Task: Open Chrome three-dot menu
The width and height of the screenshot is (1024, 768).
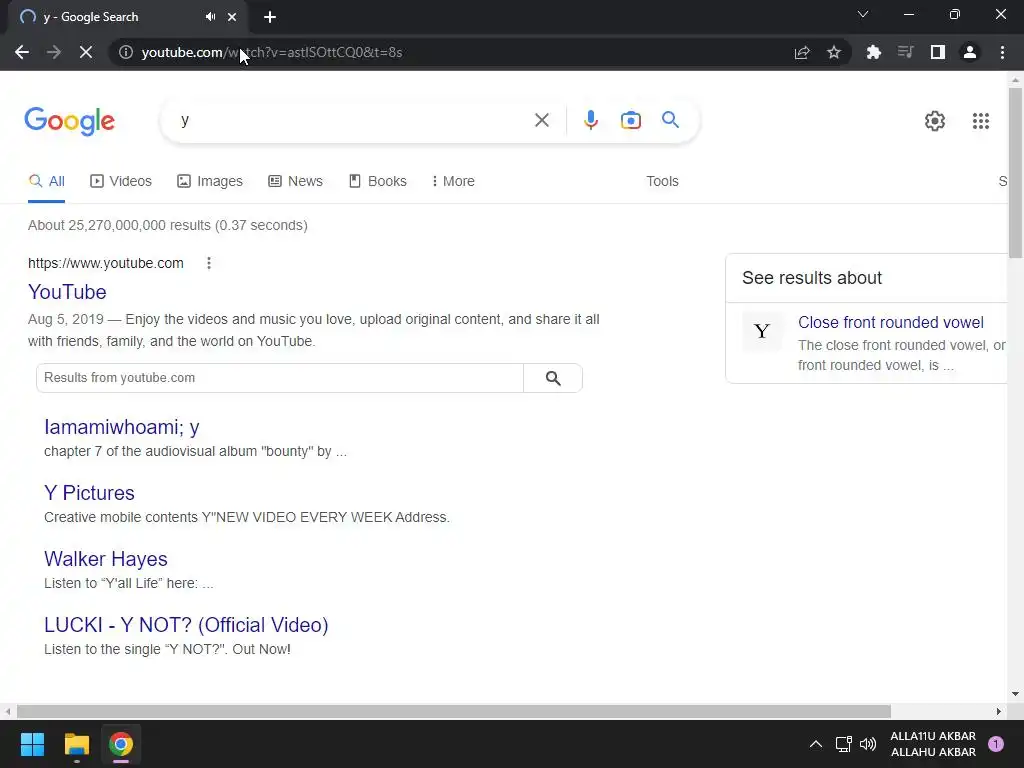Action: pos(1002,52)
